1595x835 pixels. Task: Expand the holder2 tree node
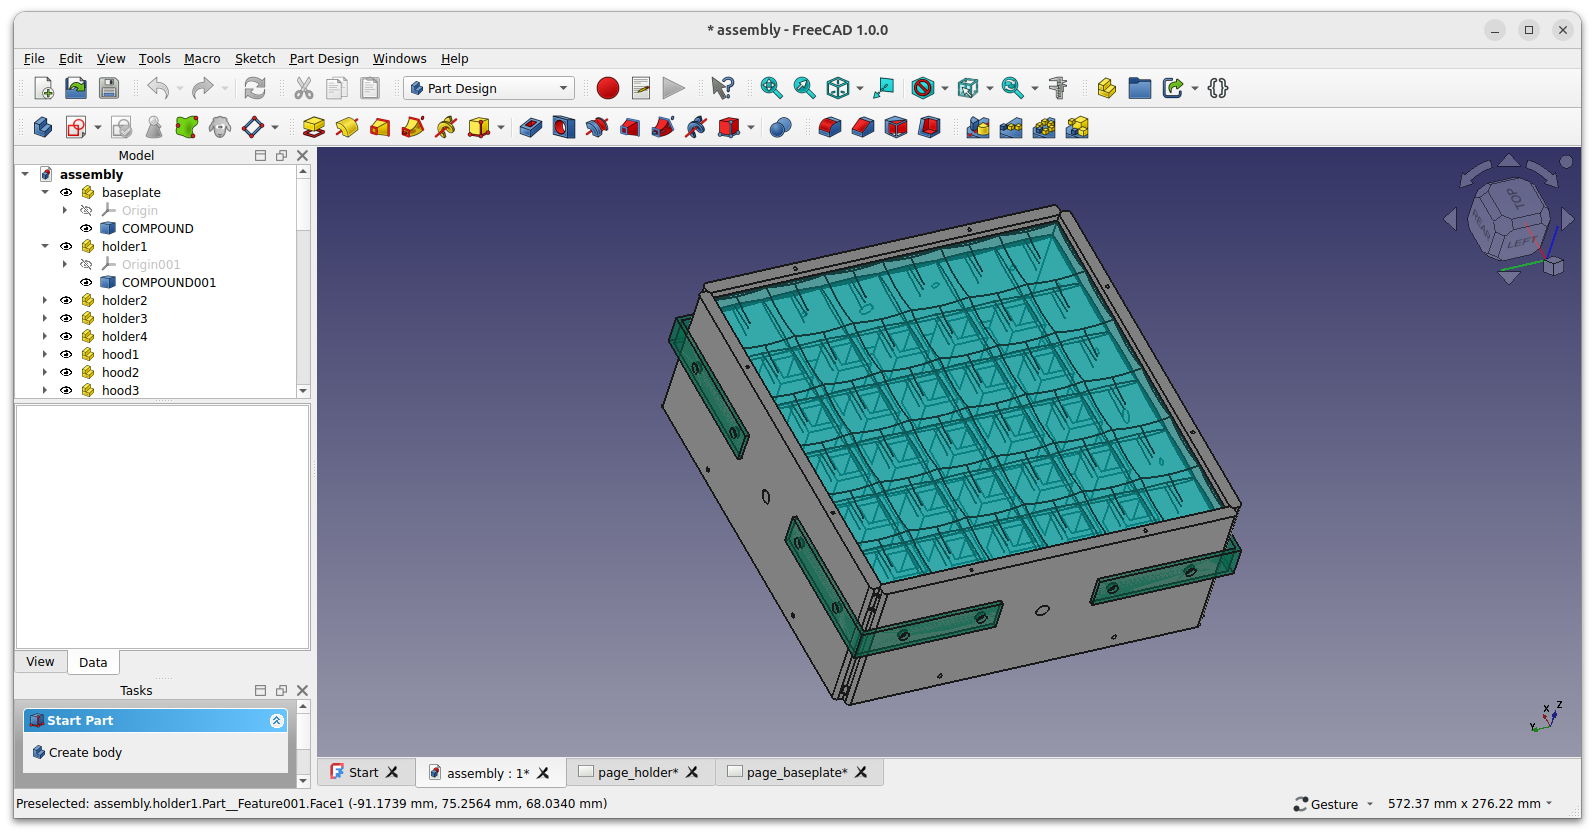pos(45,300)
